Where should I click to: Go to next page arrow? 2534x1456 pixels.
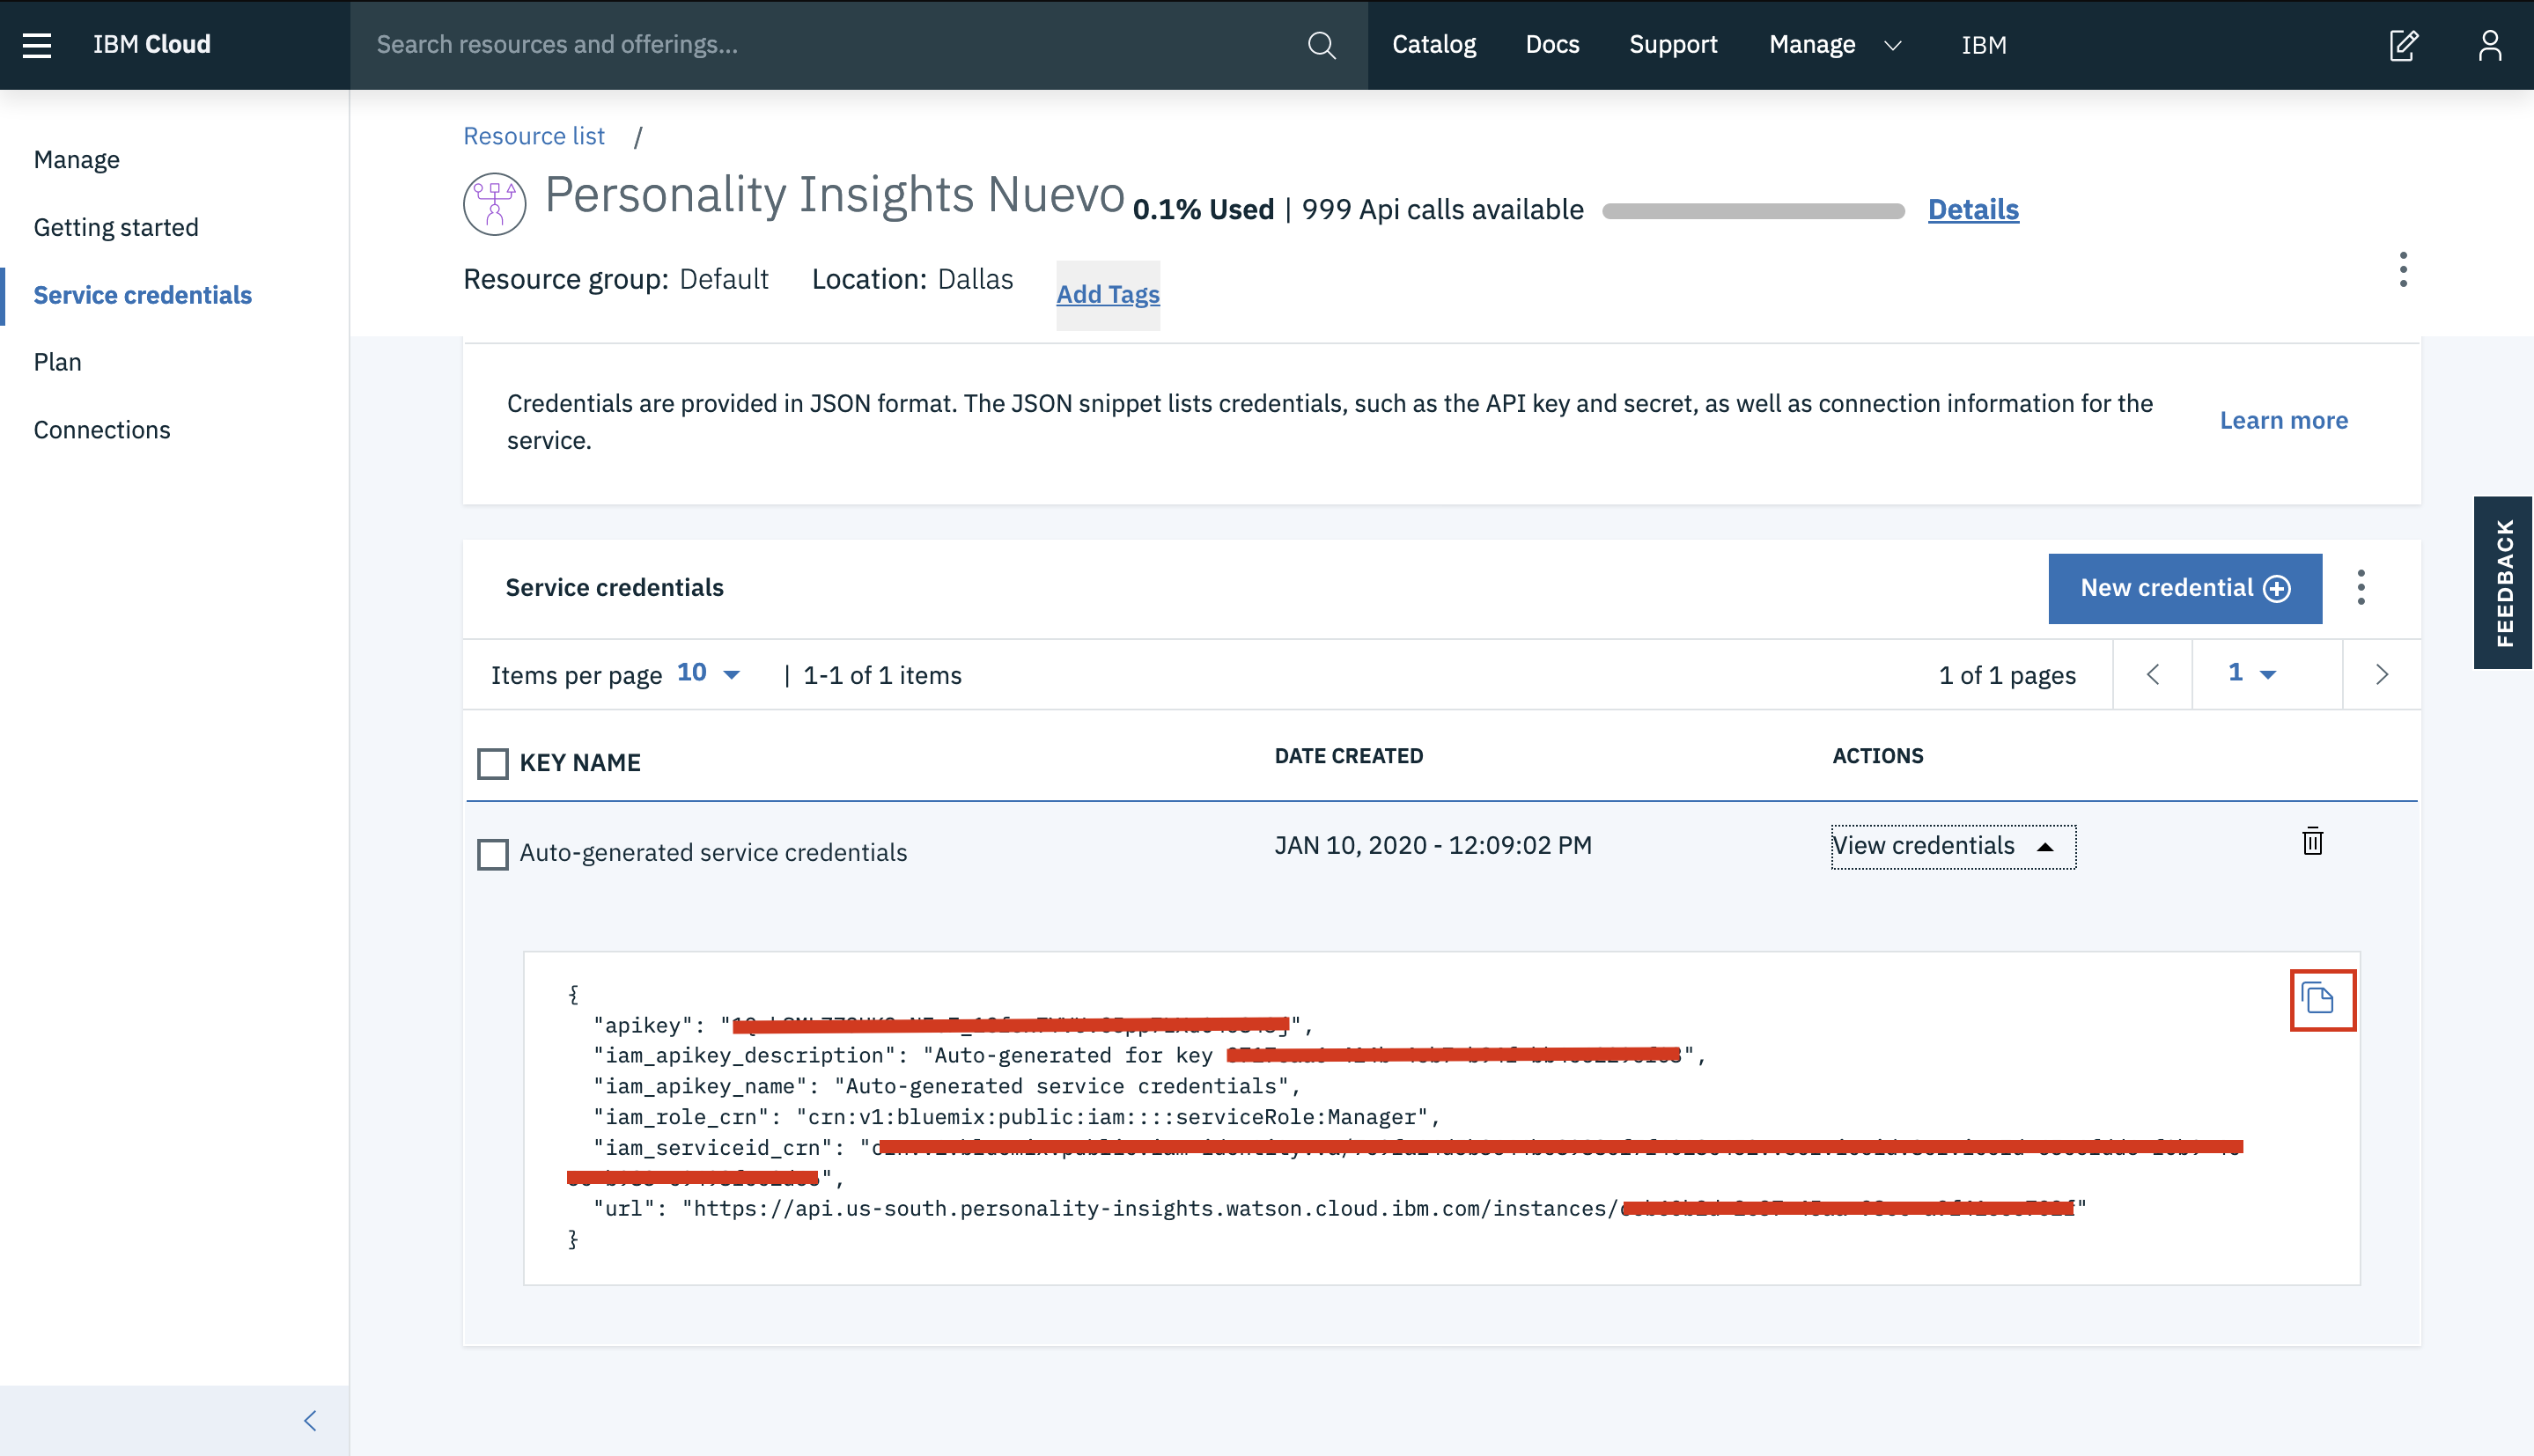[2381, 675]
